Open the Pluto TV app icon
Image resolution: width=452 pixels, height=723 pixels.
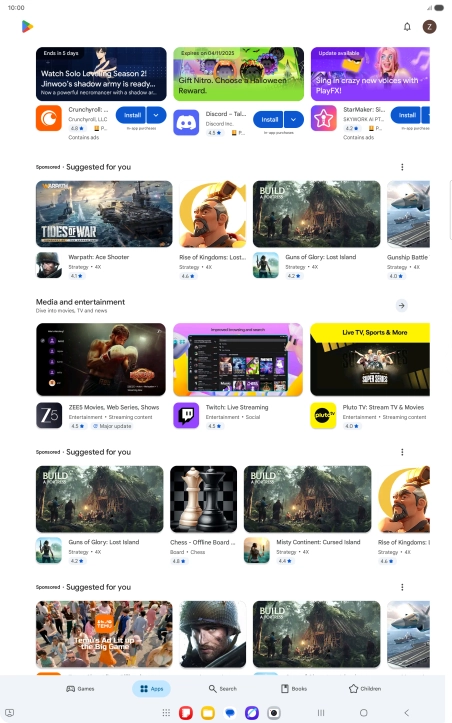pos(323,415)
